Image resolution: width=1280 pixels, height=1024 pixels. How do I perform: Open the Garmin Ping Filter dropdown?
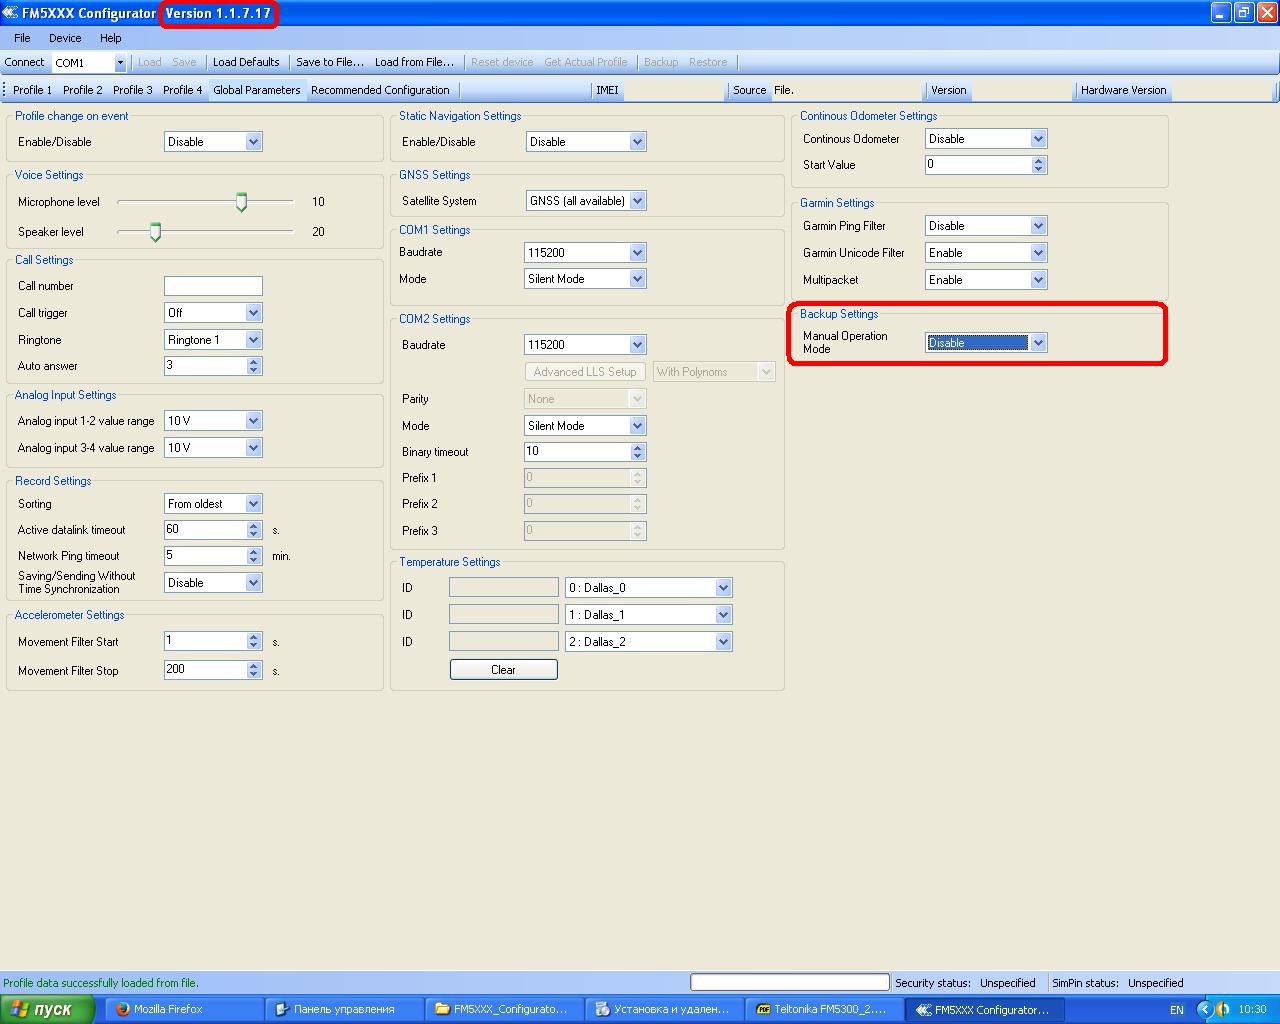1038,226
